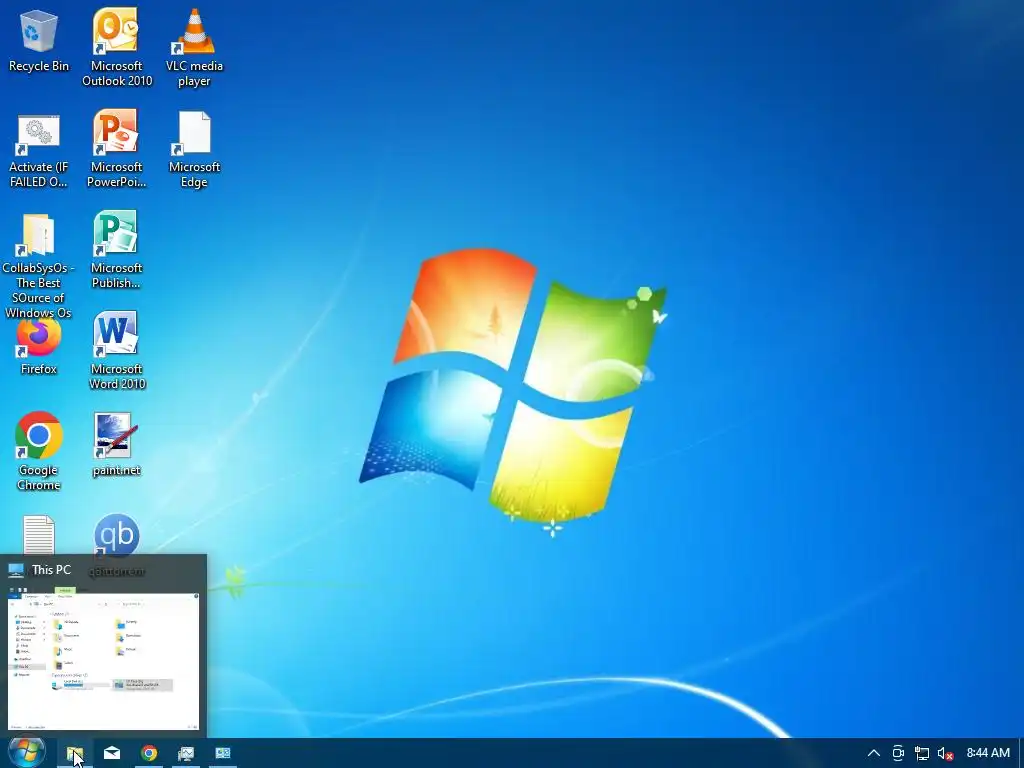Select the qBittorrent desktop icon
1024x768 pixels.
point(116,536)
